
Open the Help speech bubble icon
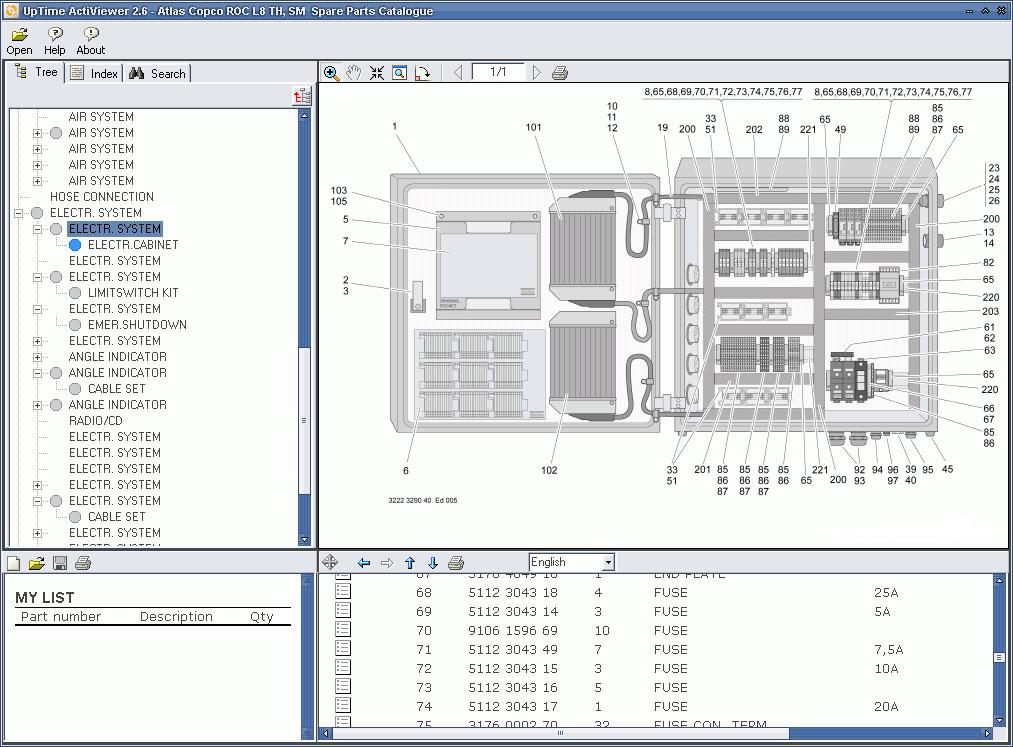pyautogui.click(x=55, y=34)
